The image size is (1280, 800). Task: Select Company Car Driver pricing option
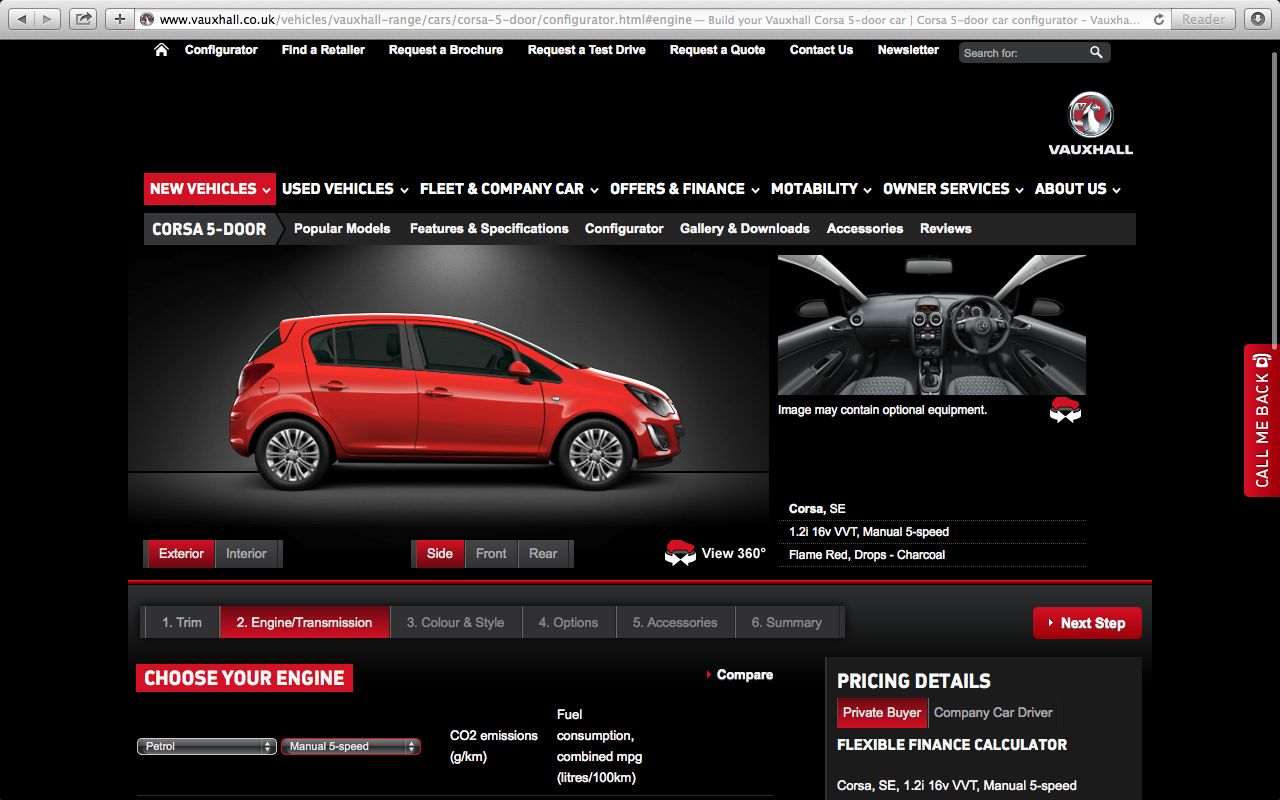point(993,713)
